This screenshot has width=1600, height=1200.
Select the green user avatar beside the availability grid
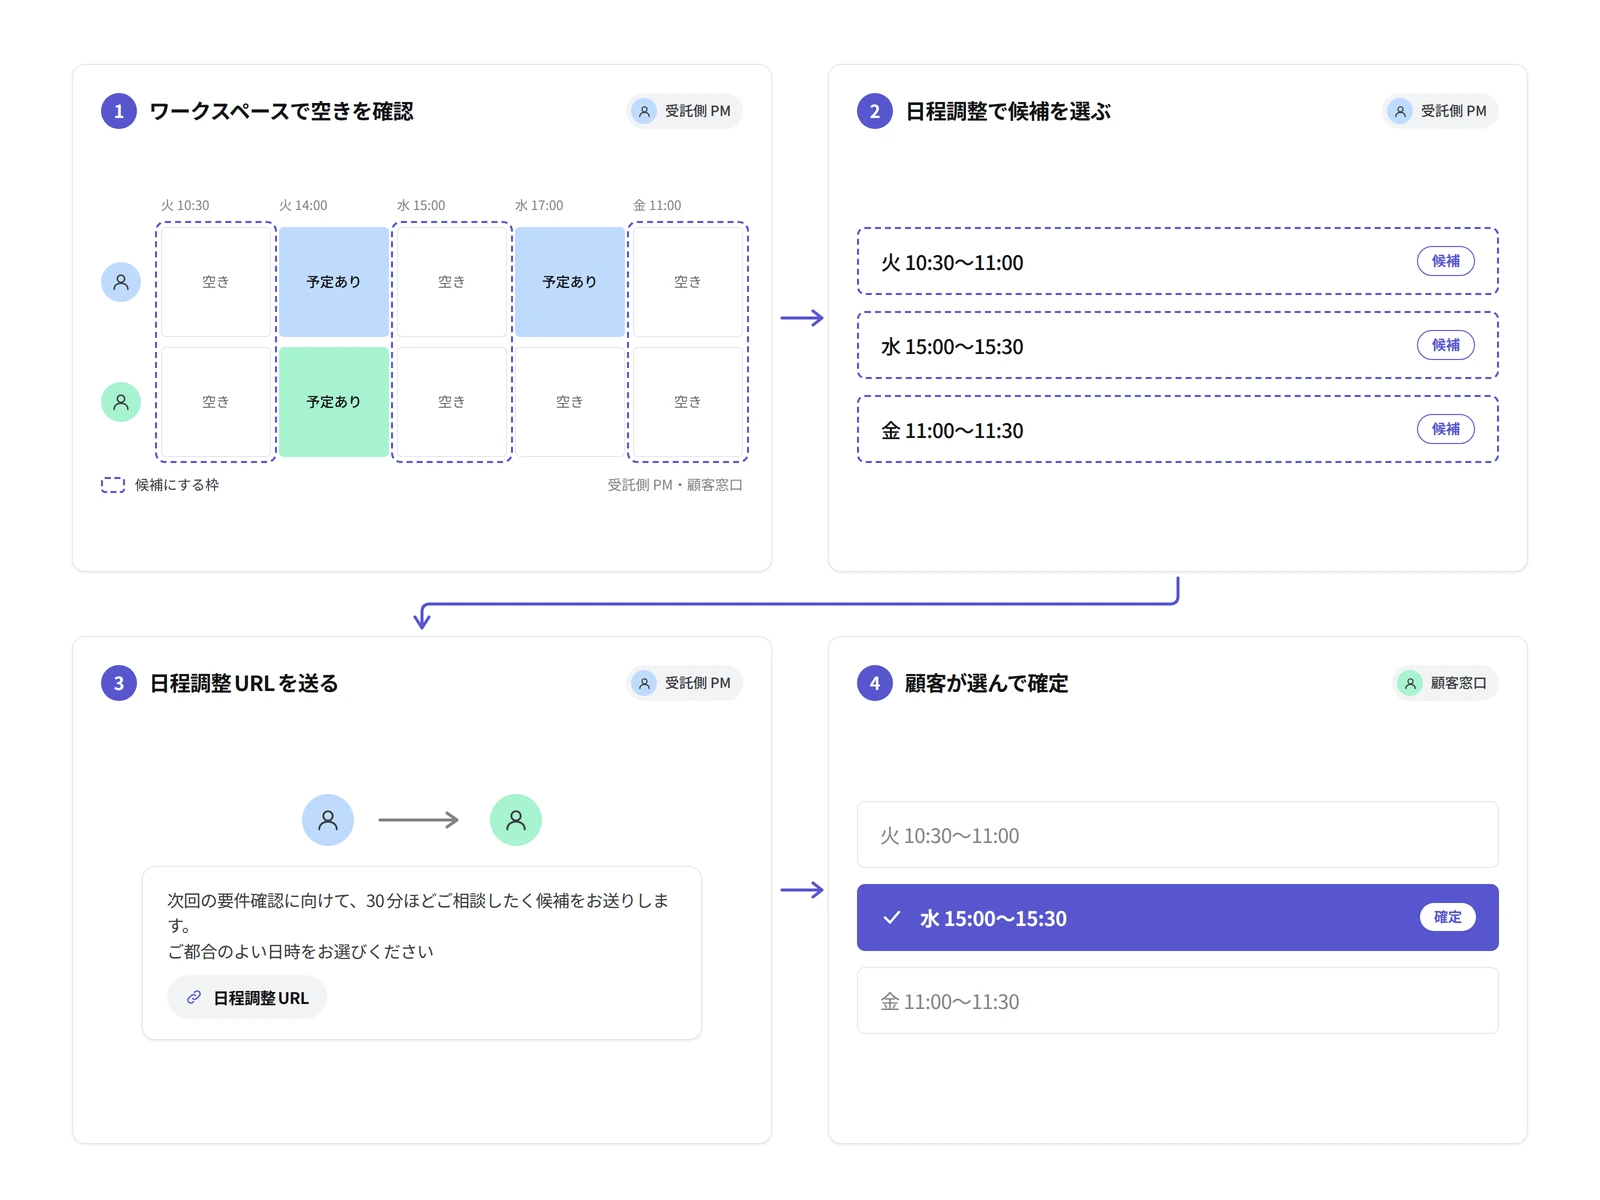tap(121, 402)
